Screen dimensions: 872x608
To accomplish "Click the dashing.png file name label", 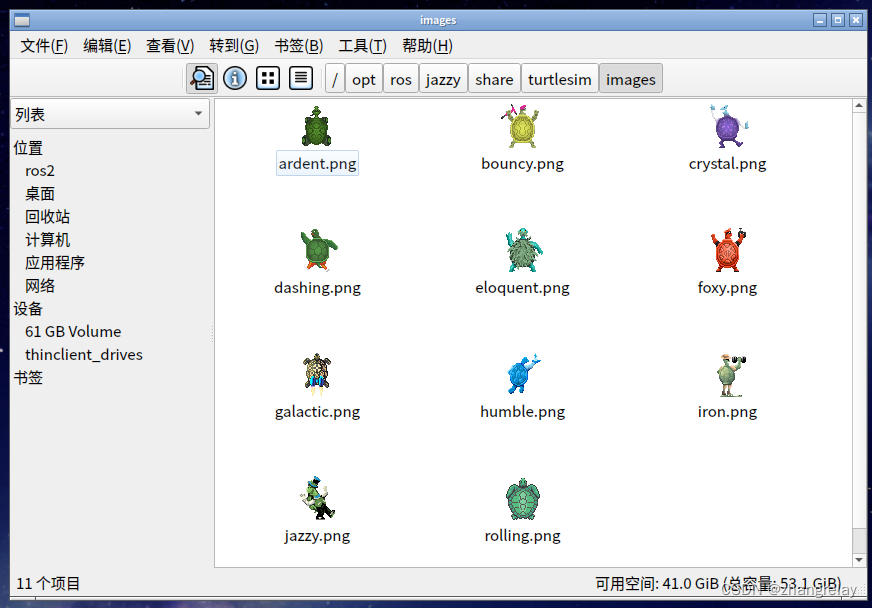I will pos(317,288).
